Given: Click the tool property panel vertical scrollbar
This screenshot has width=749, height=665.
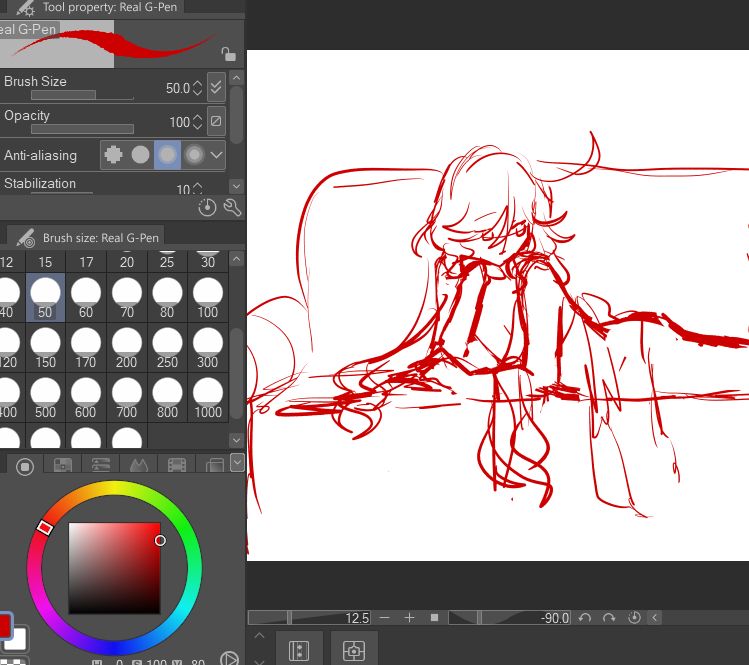Looking at the screenshot, I should pos(236,115).
